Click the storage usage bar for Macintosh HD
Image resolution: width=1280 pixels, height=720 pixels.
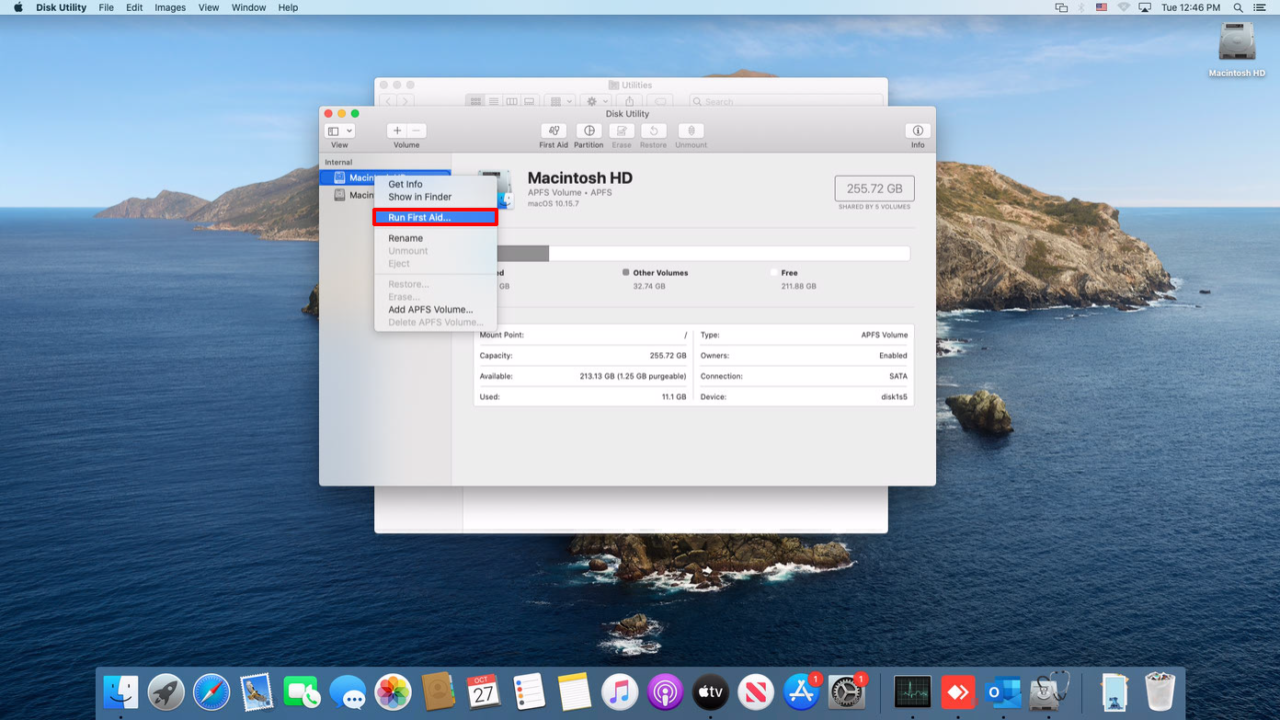[x=700, y=252]
